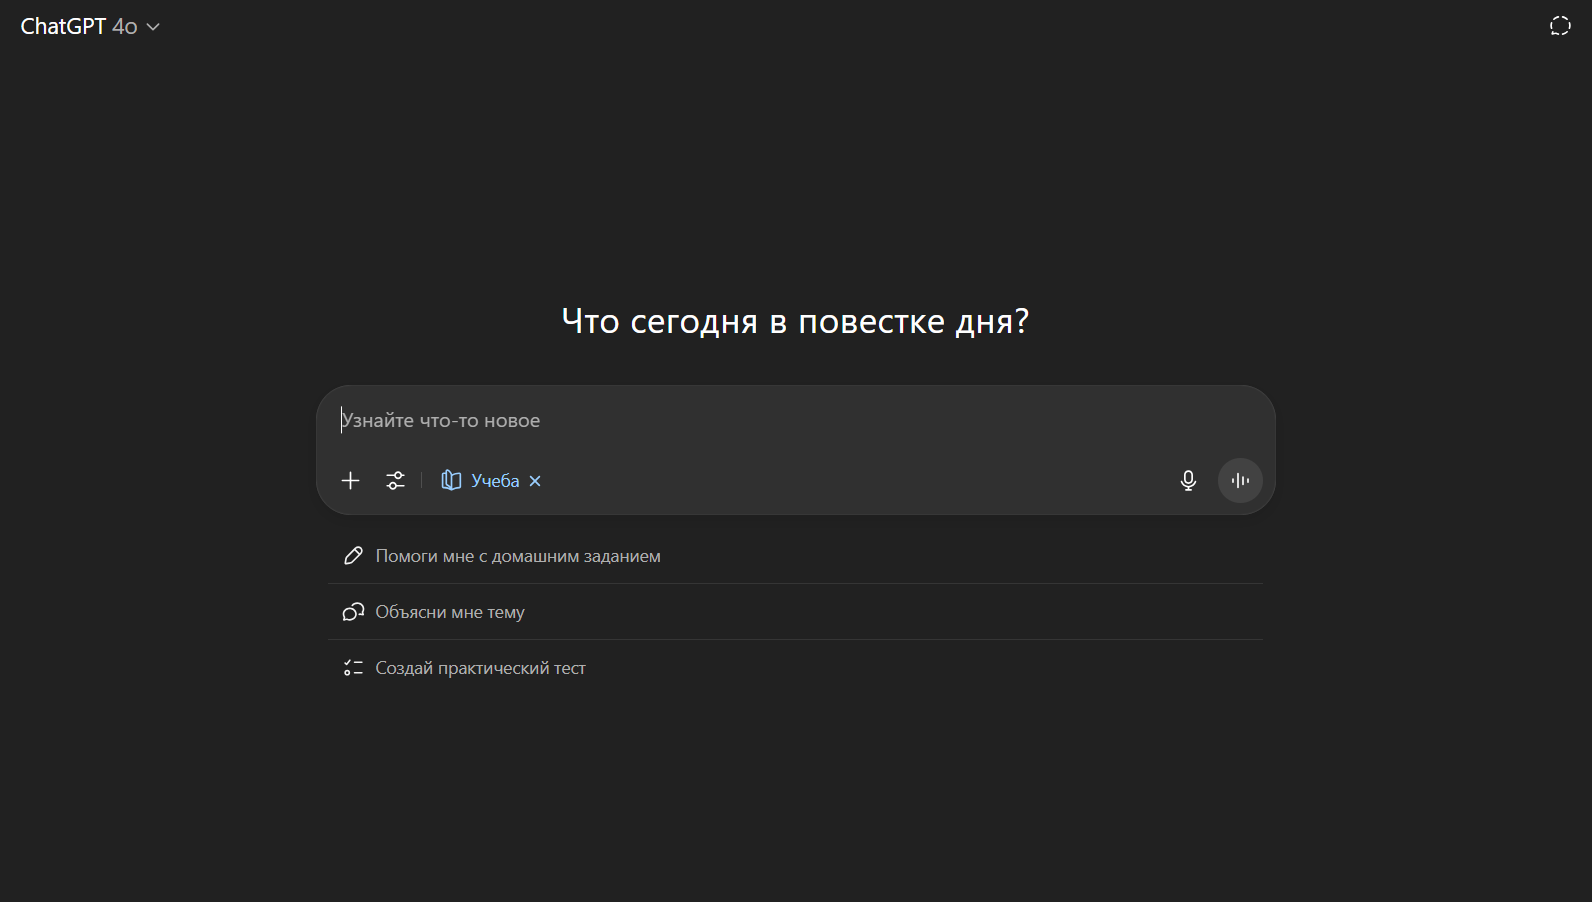Click the book icon of Учеба mode
Image resolution: width=1592 pixels, height=902 pixels.
(451, 481)
